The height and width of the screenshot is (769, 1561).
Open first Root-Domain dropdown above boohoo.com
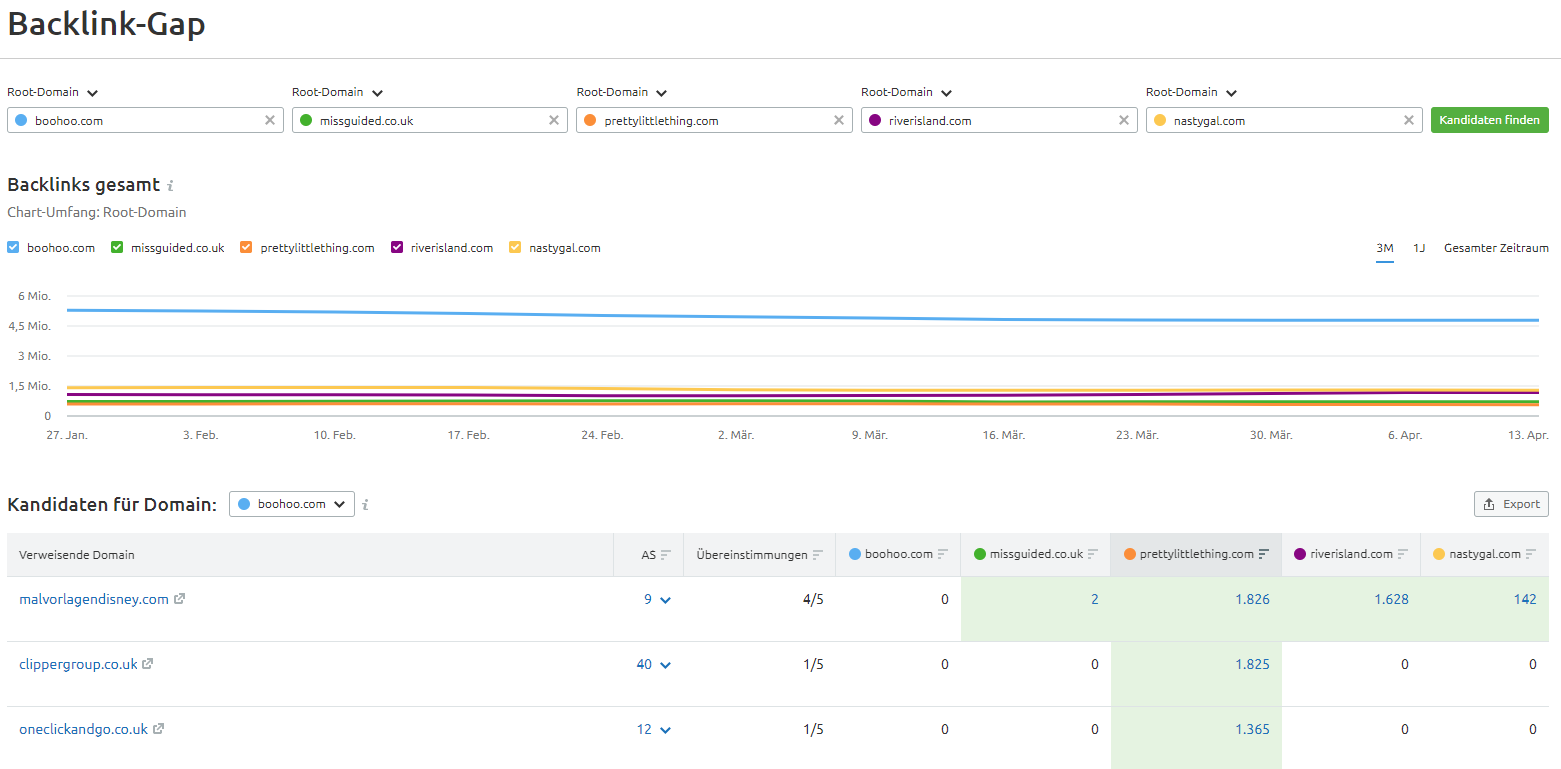pyautogui.click(x=53, y=92)
